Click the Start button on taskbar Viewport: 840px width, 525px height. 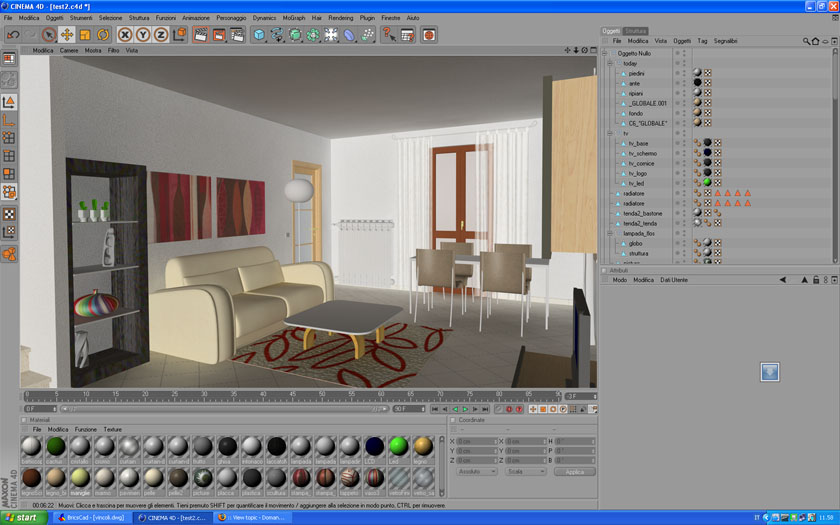(x=22, y=518)
